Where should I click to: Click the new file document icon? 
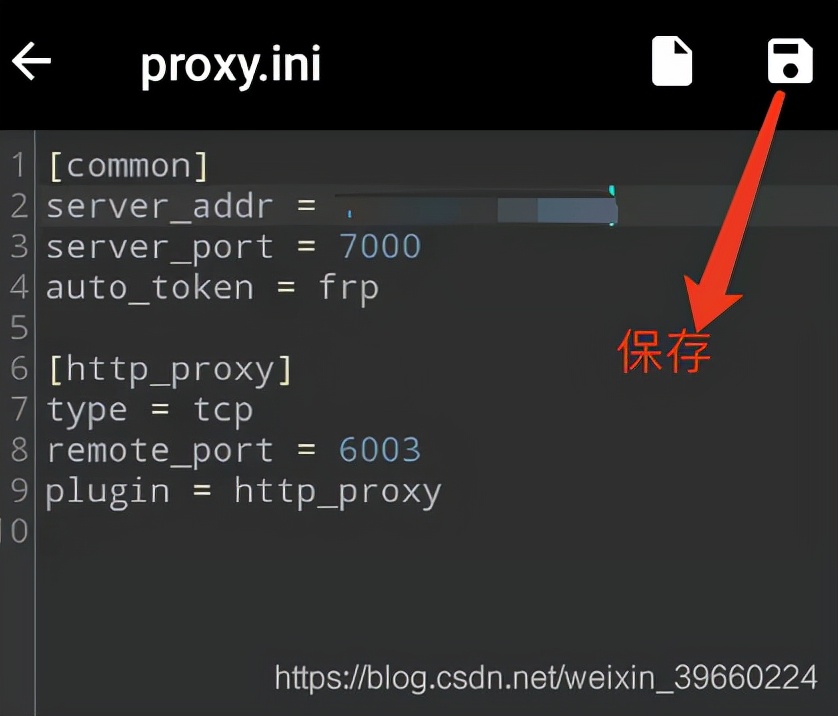click(x=672, y=61)
